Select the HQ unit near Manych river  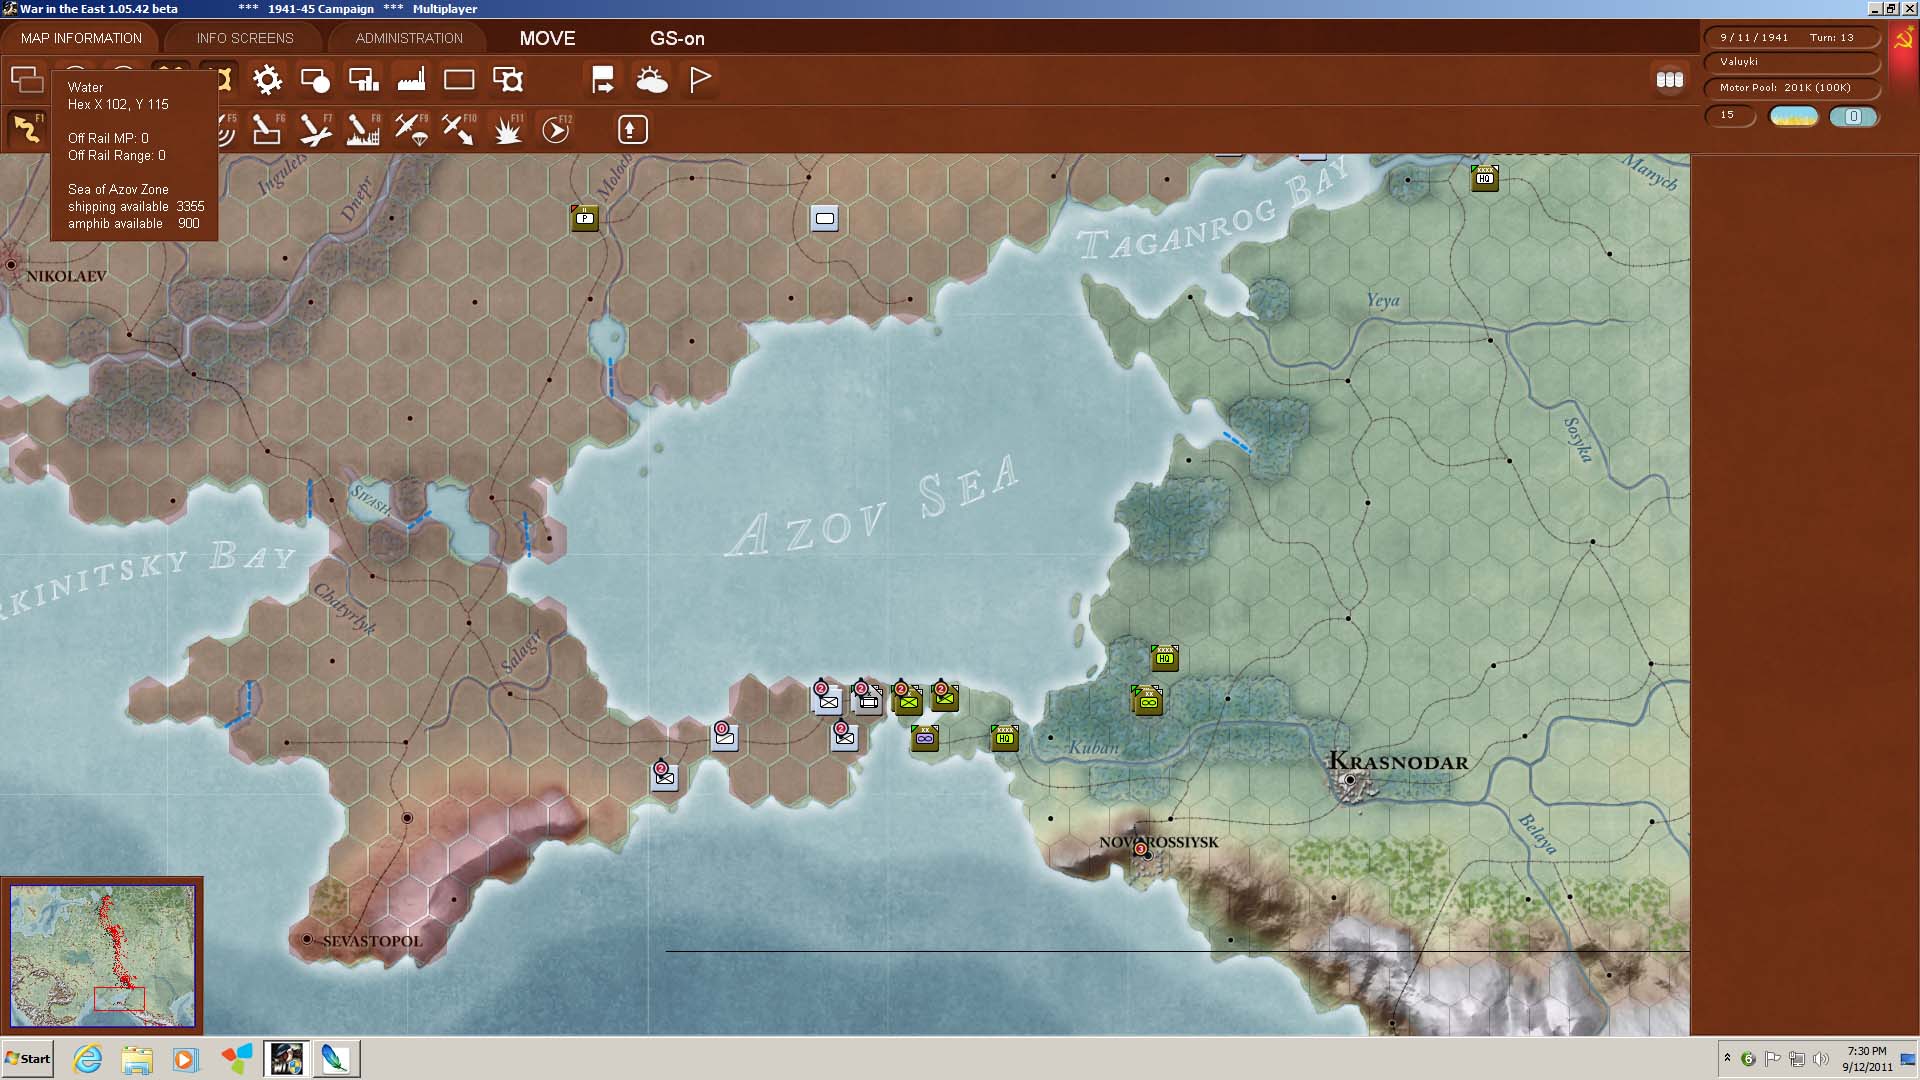pos(1485,178)
